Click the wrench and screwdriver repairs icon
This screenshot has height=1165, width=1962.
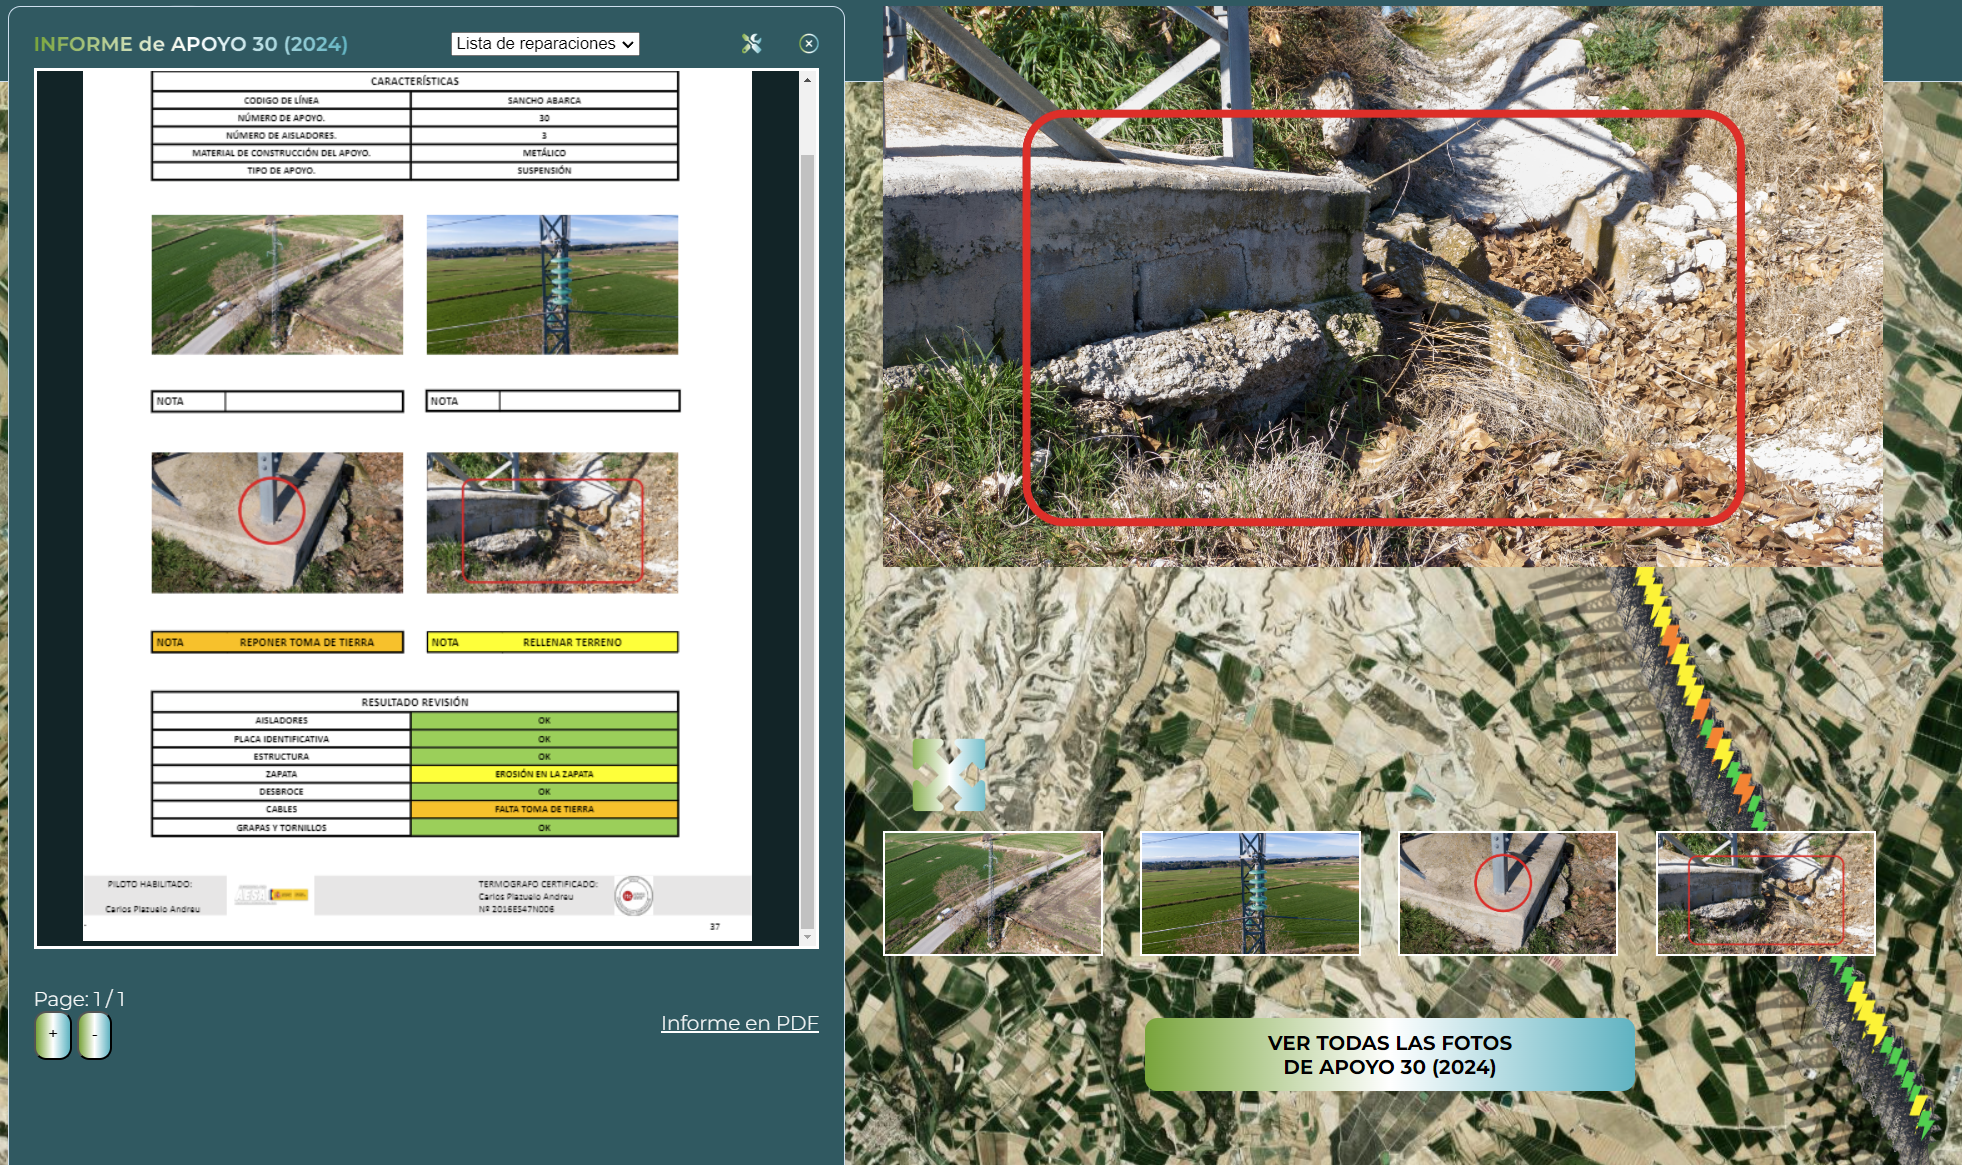751,43
